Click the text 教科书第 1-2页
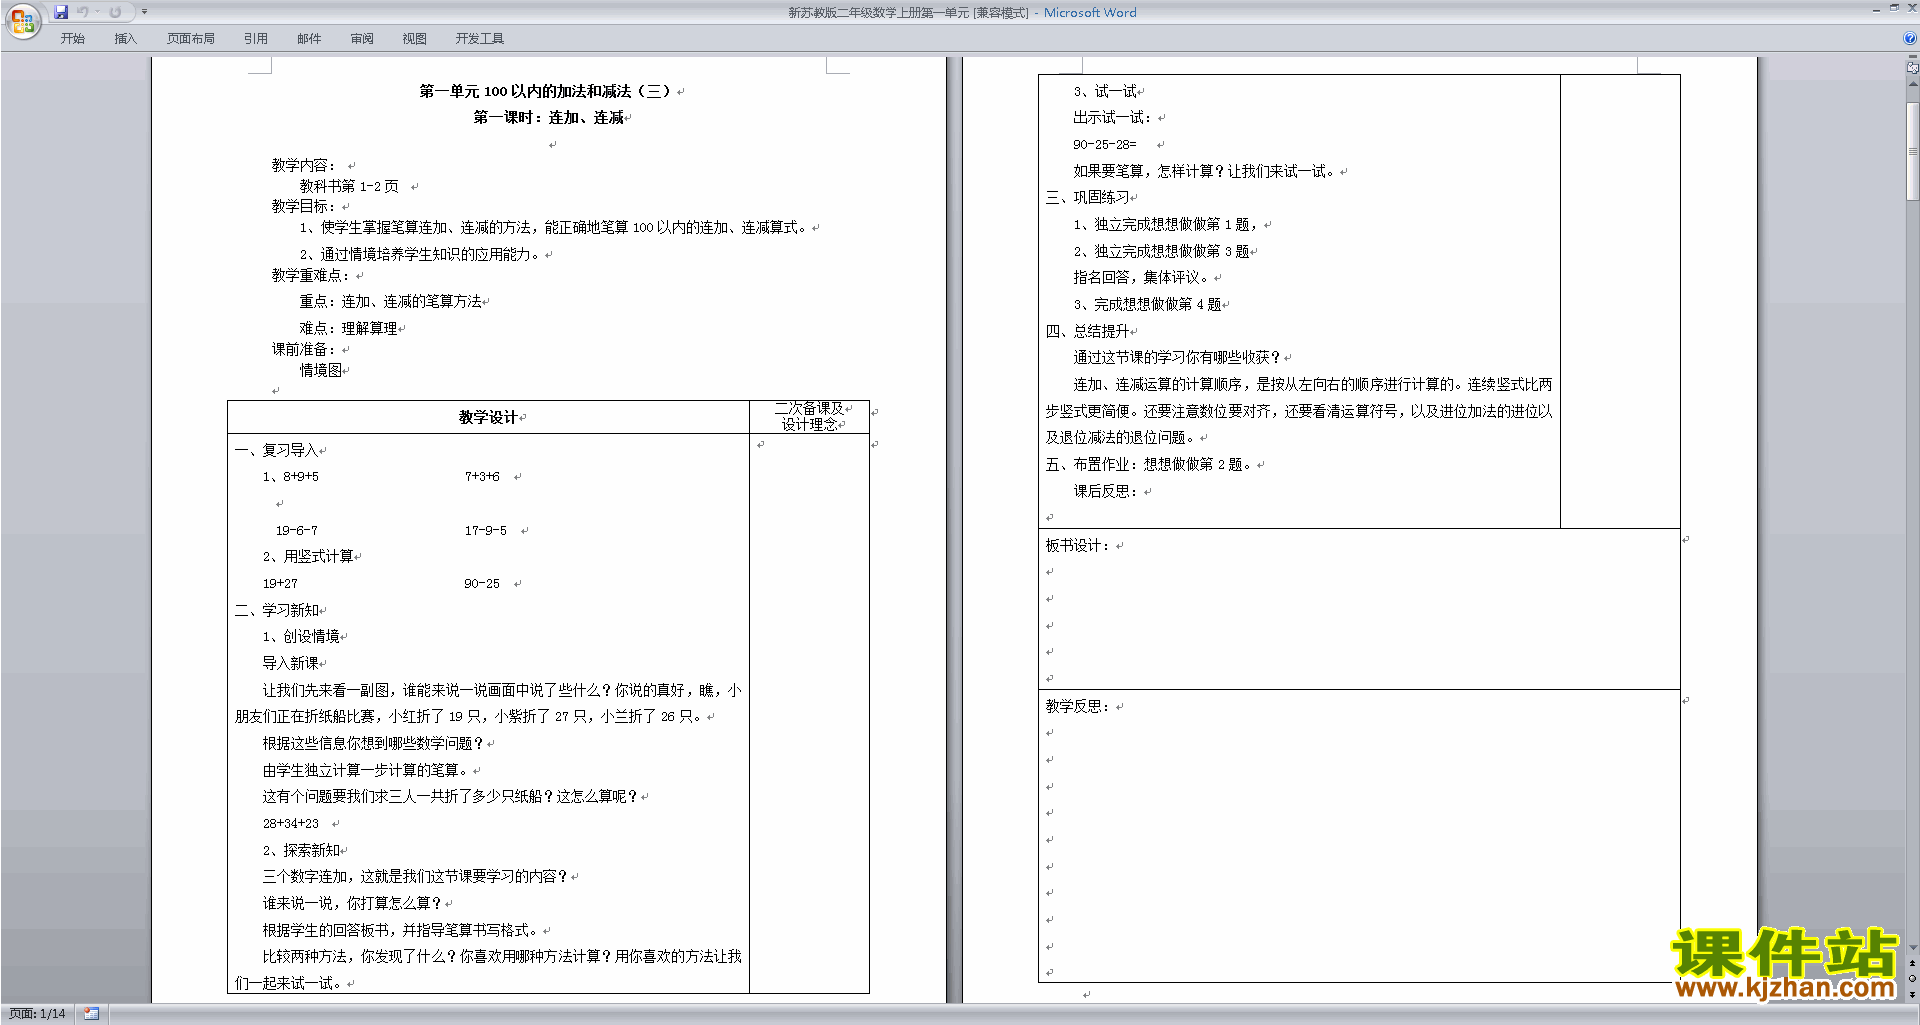This screenshot has width=1920, height=1025. tap(349, 186)
